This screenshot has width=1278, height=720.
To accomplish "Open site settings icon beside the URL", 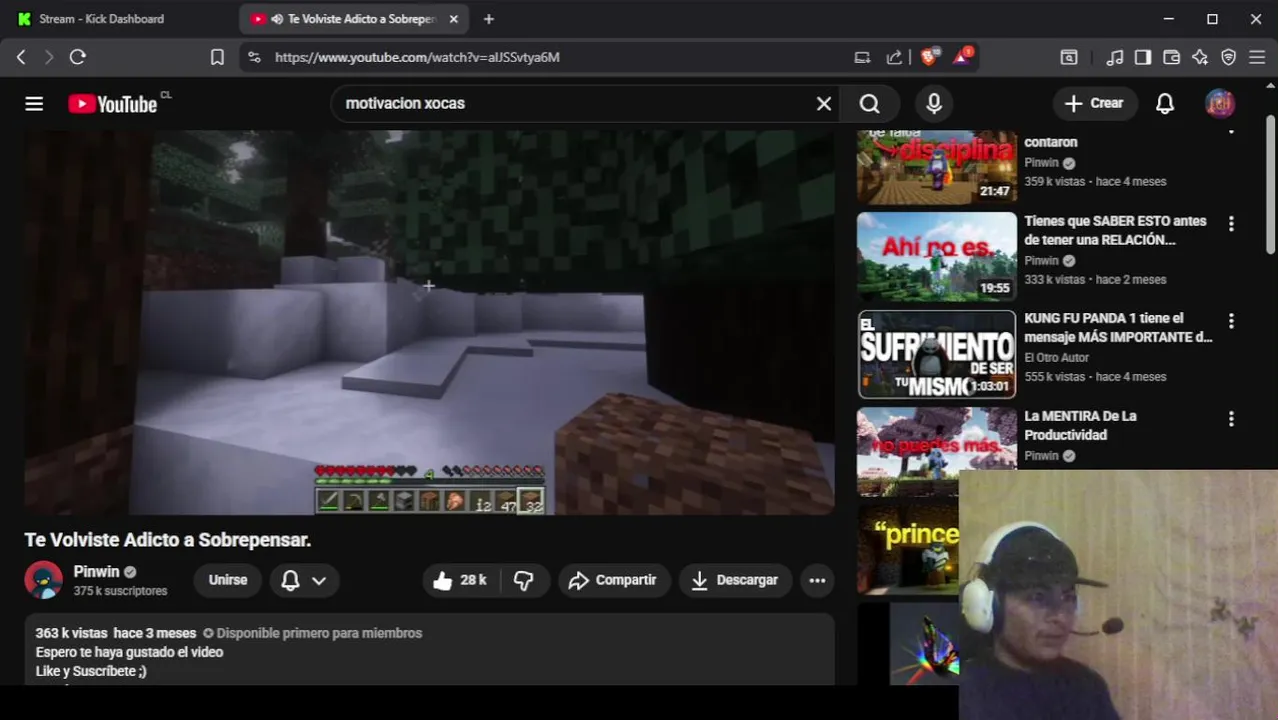I will (254, 57).
